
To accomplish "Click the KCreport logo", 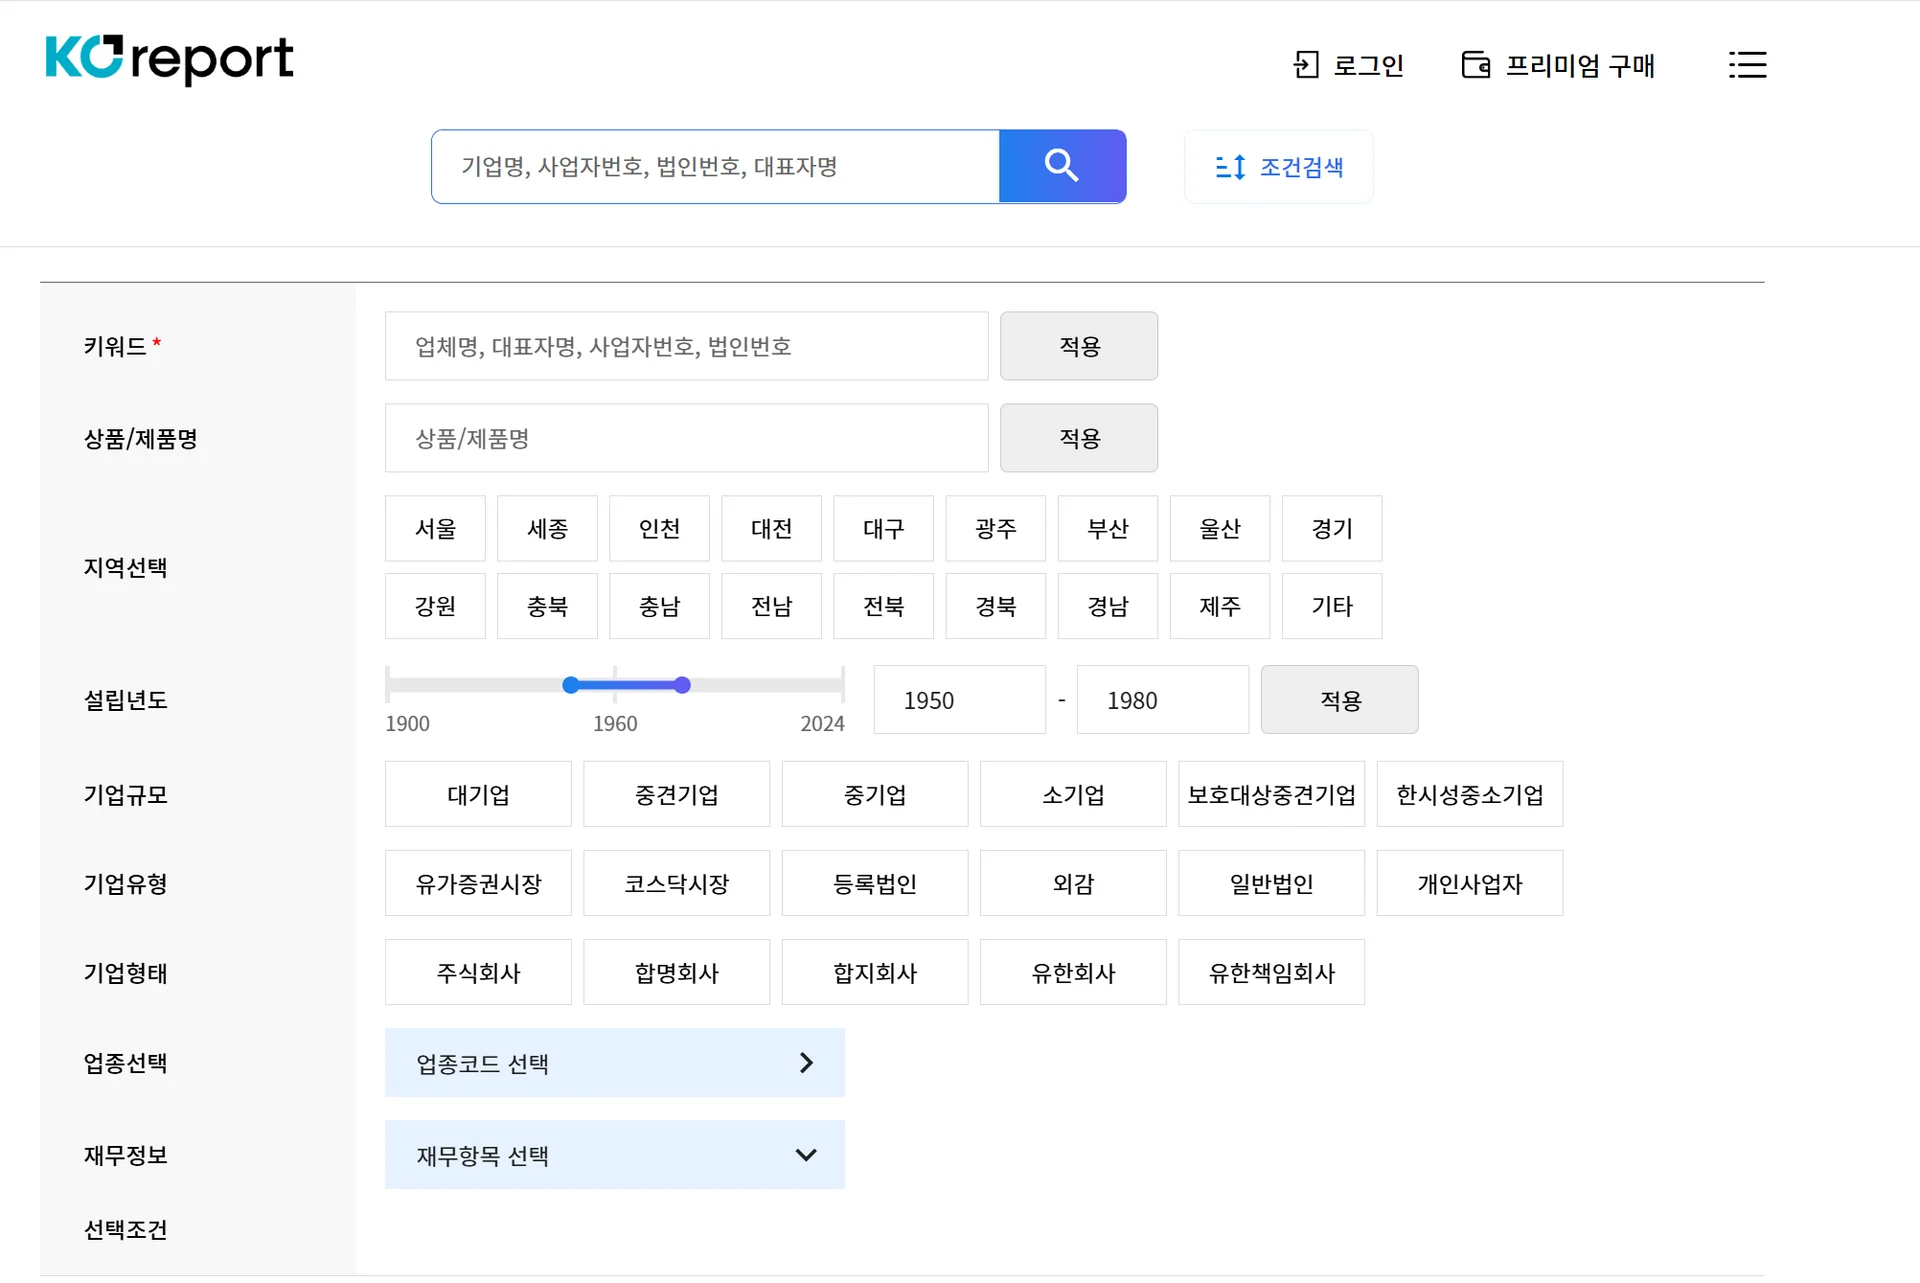I will [x=169, y=60].
